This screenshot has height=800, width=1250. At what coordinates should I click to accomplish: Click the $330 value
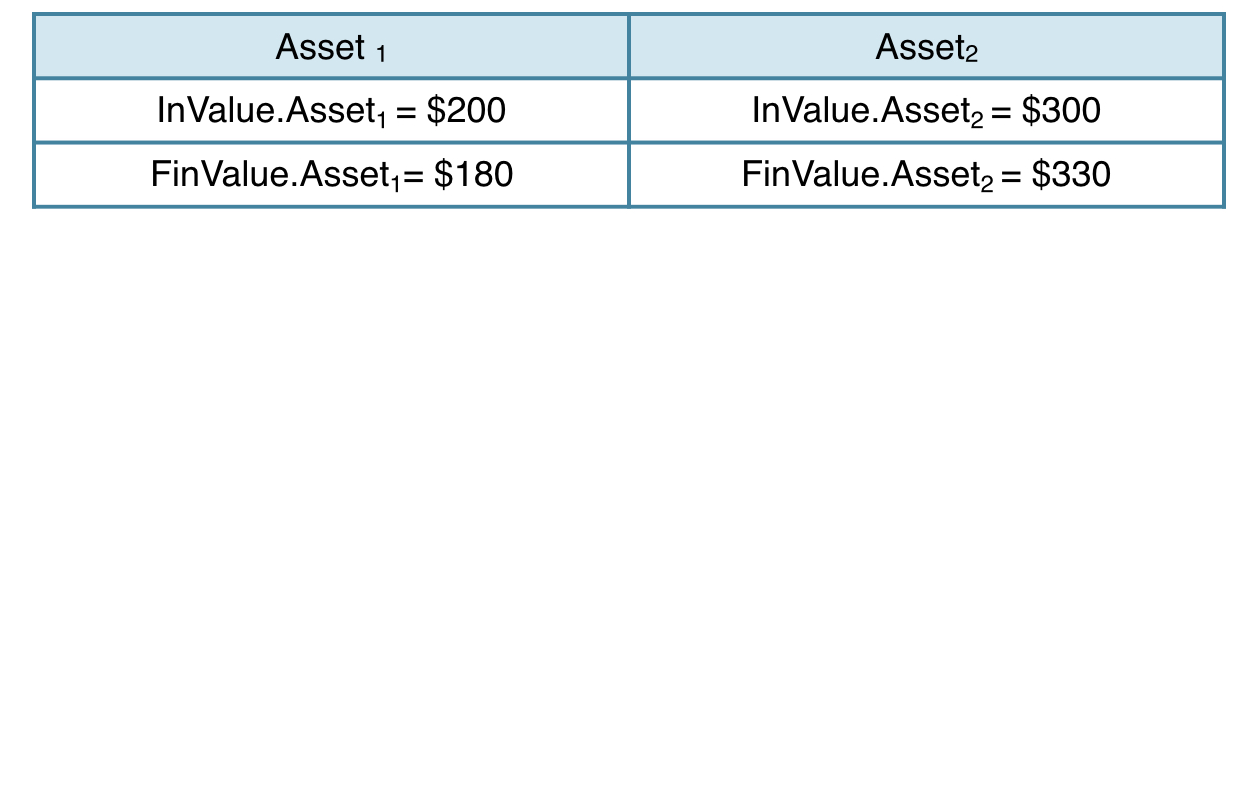coord(1071,175)
